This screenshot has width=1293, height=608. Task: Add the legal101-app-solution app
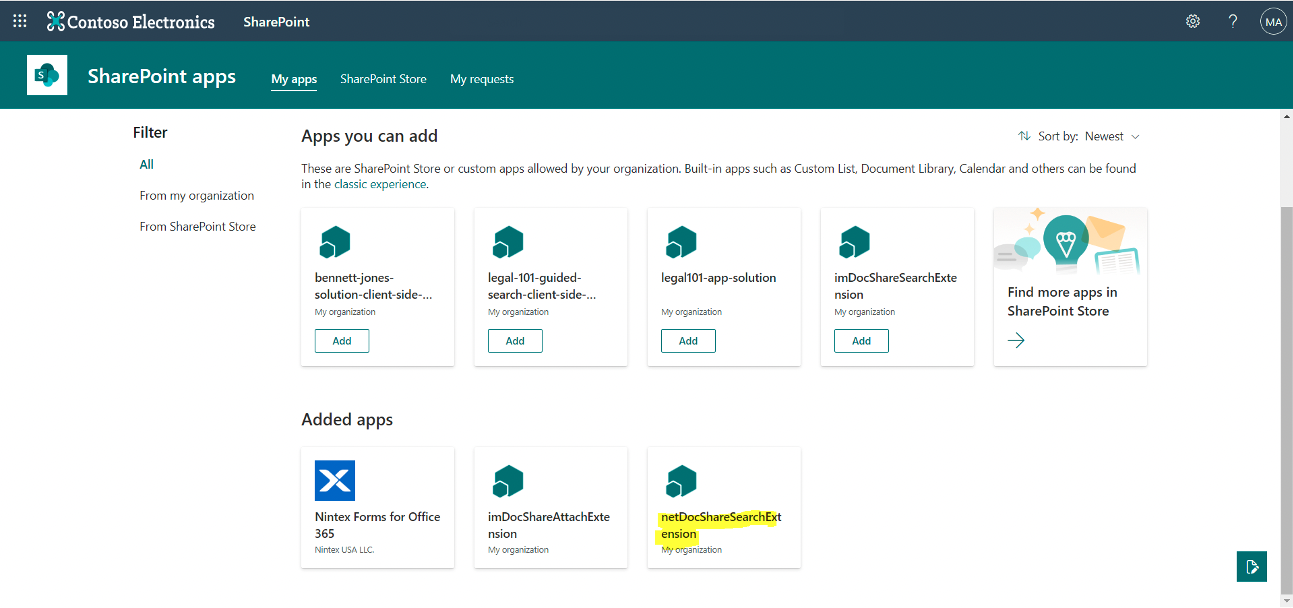tap(688, 341)
